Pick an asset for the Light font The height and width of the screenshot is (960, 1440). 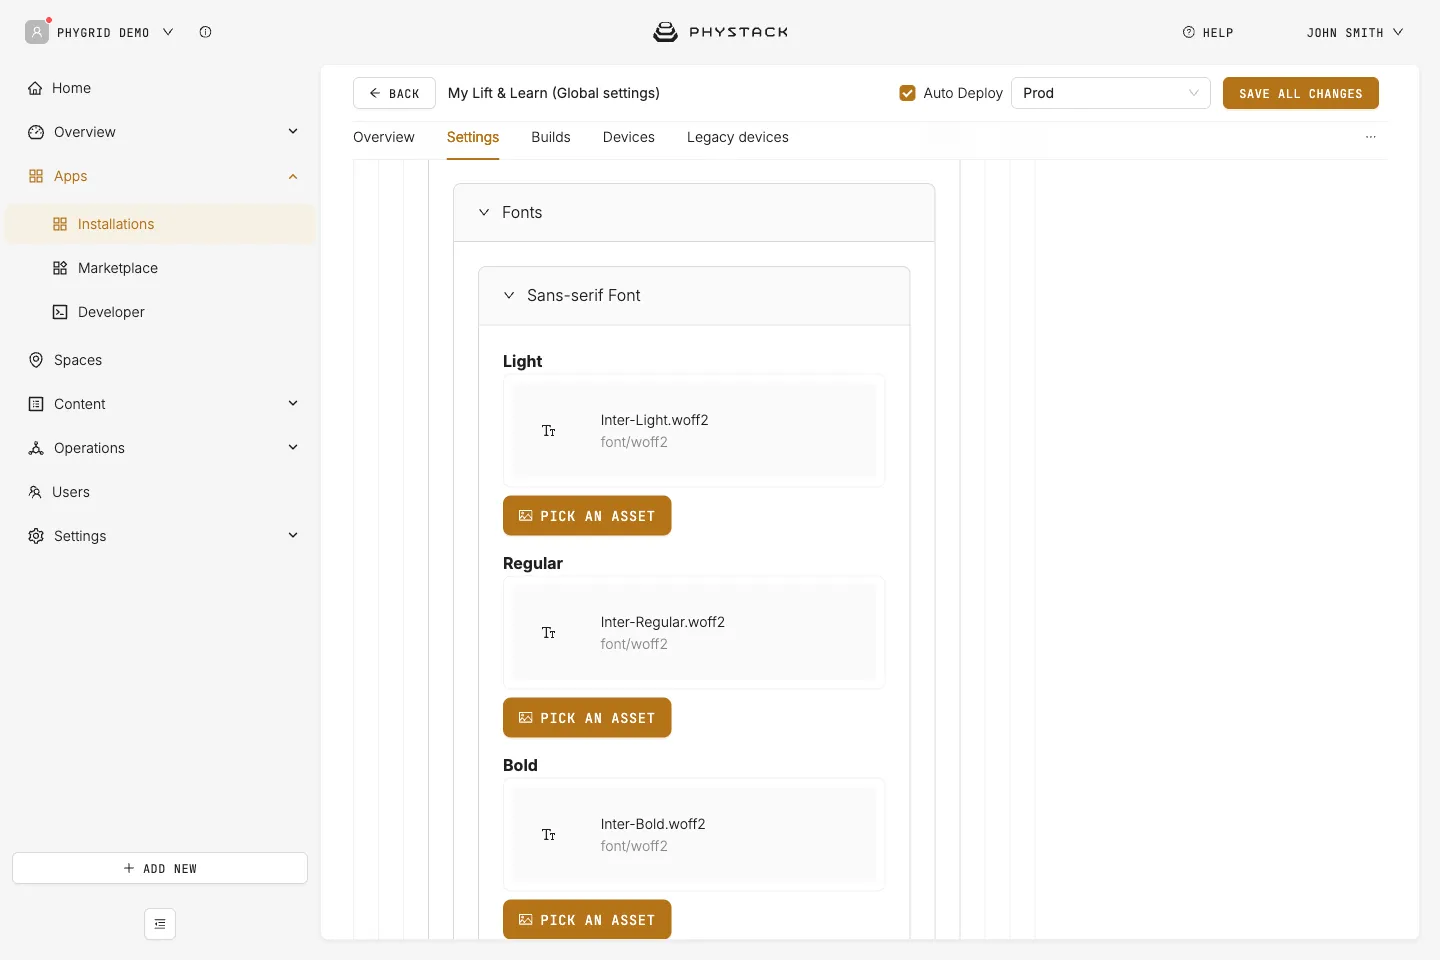click(x=587, y=516)
